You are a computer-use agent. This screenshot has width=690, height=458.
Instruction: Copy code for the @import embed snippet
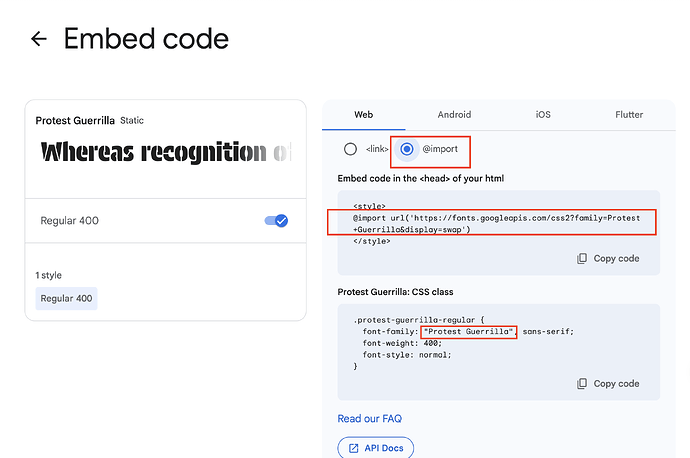(608, 258)
